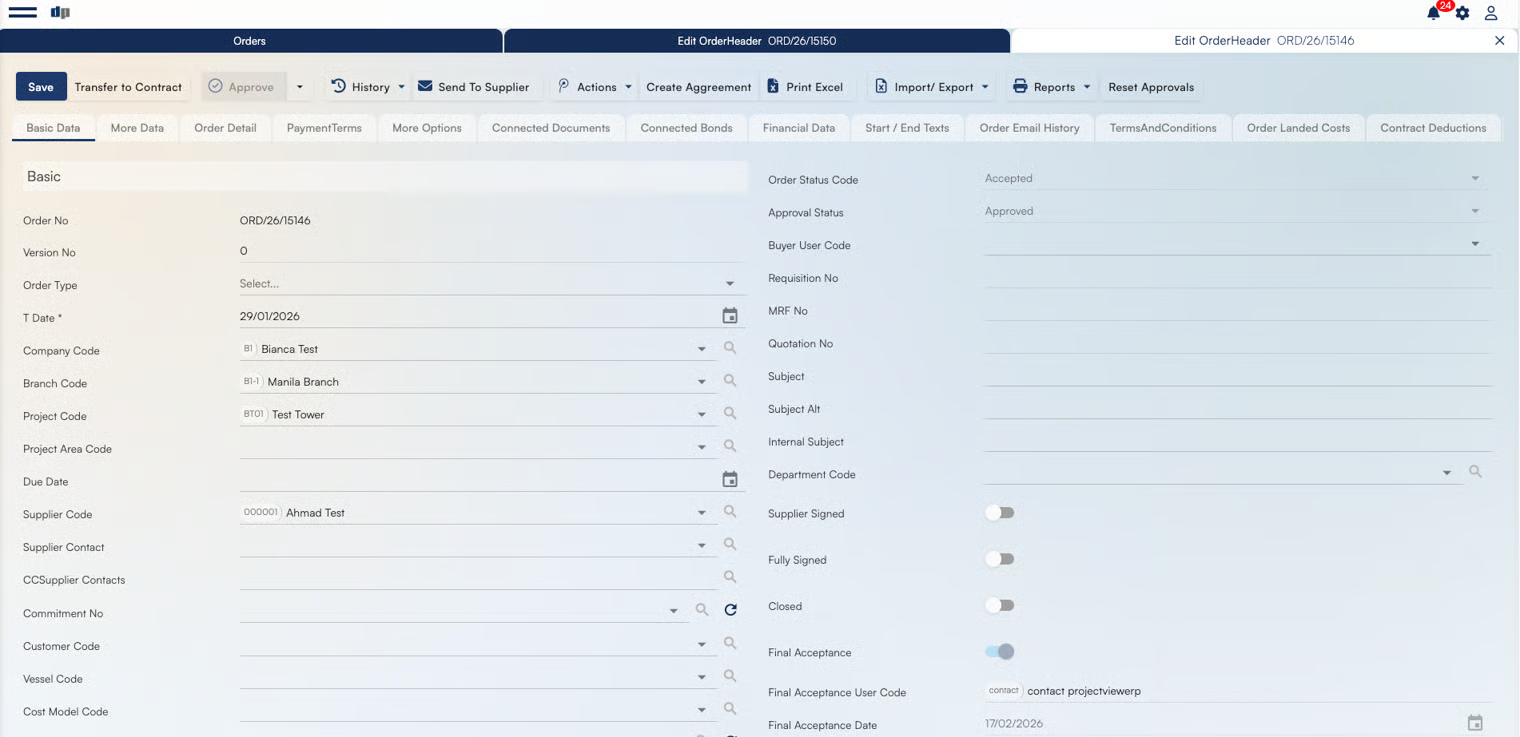Click the Save button
This screenshot has height=737, width=1520.
41,87
